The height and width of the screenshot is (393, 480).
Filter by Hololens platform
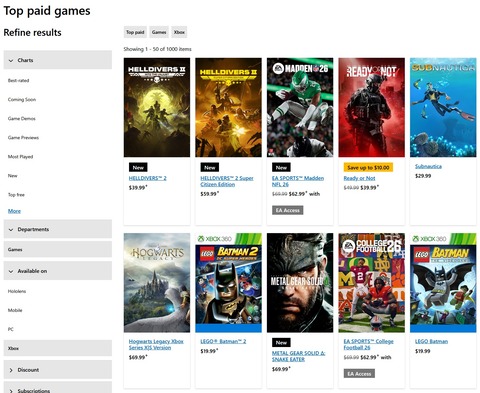[17, 291]
